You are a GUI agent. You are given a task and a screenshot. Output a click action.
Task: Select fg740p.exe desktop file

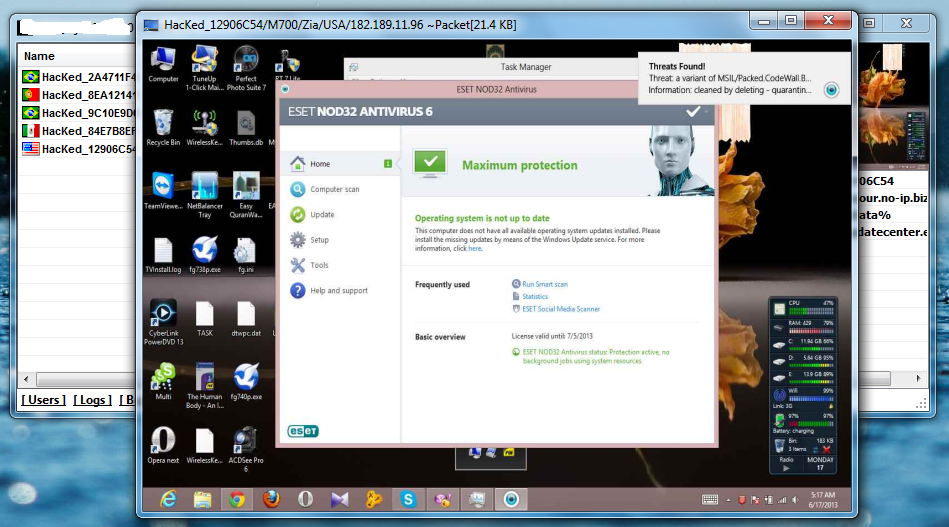click(x=246, y=382)
